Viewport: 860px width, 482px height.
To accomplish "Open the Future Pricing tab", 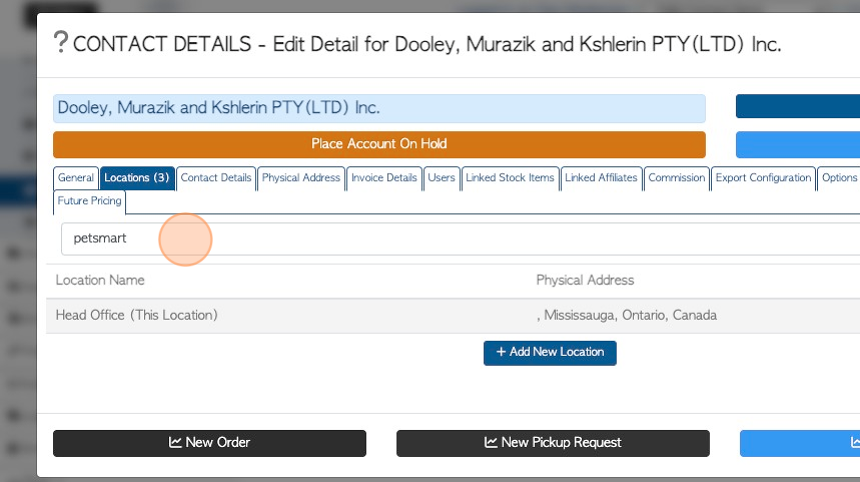I will point(89,201).
